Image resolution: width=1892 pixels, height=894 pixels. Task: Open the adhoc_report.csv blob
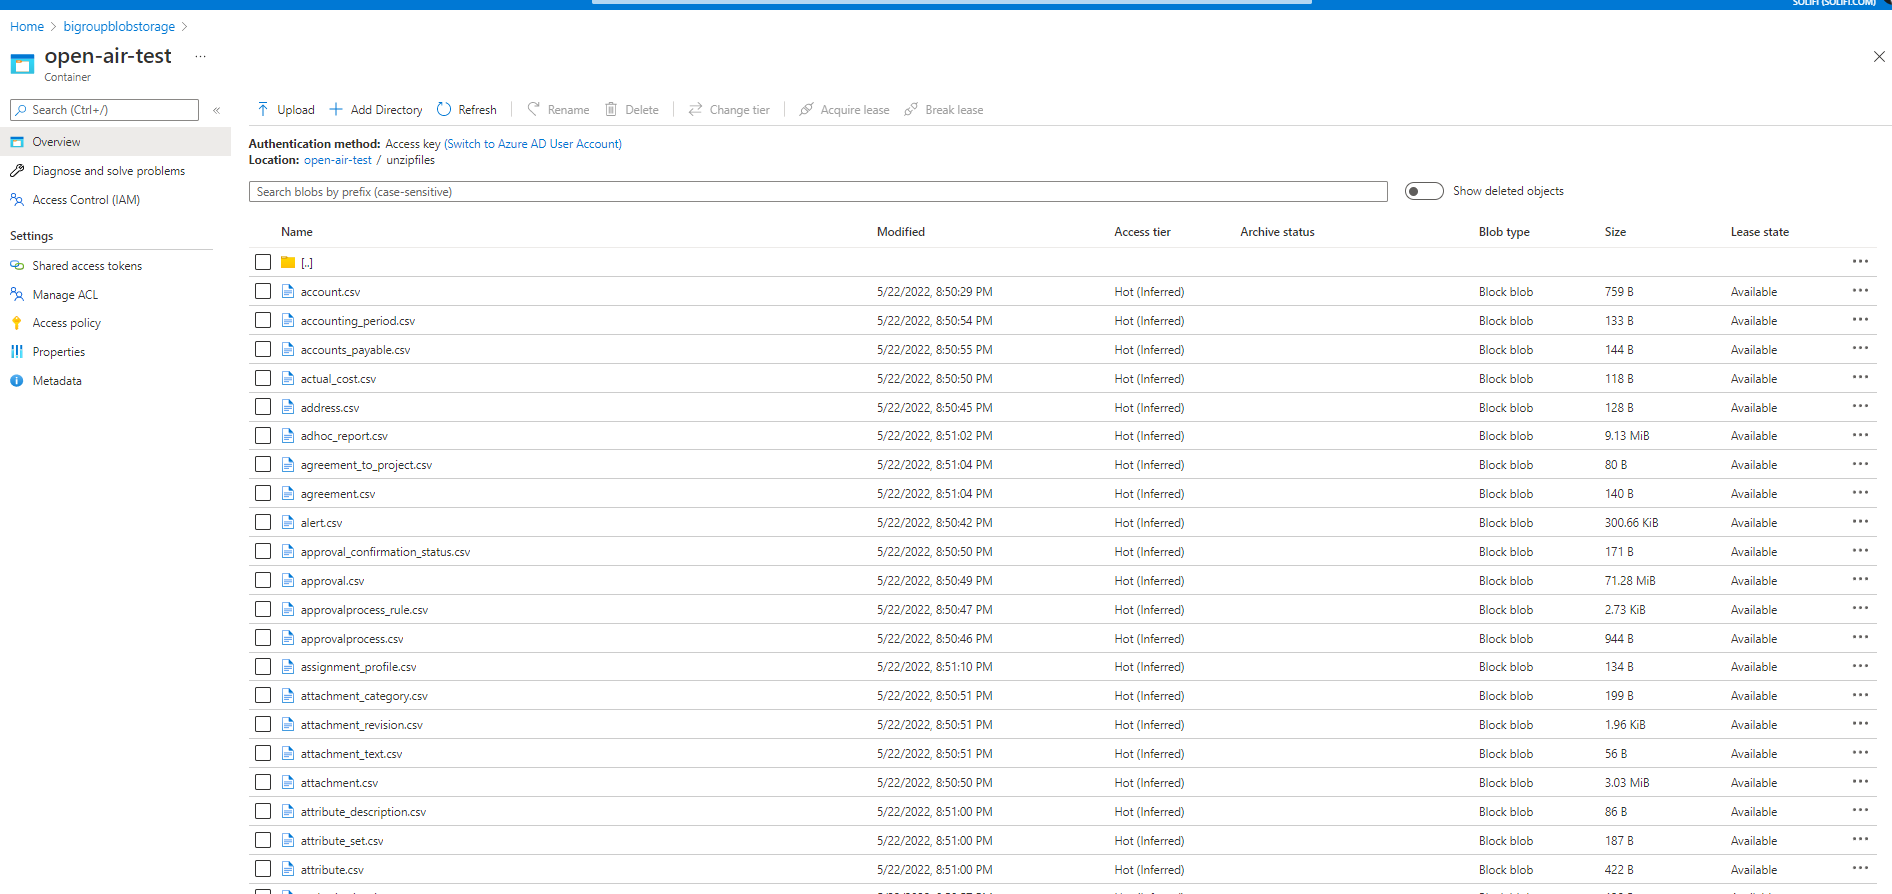point(344,436)
